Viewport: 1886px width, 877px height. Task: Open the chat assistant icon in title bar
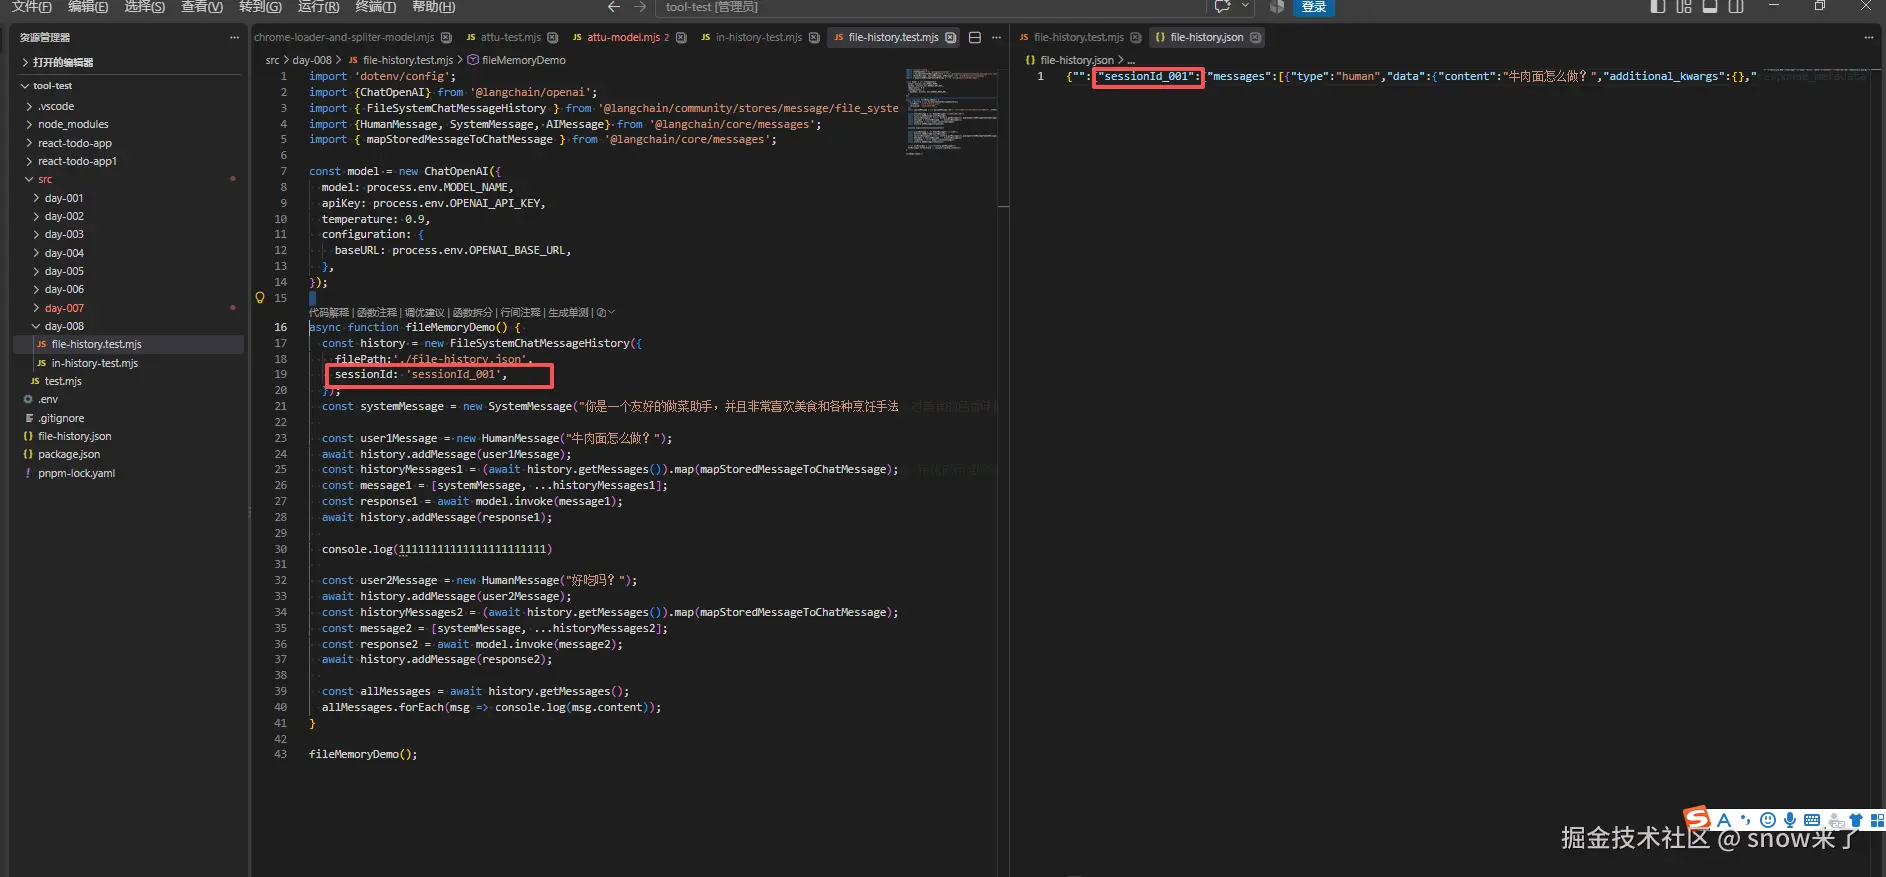(x=1222, y=7)
